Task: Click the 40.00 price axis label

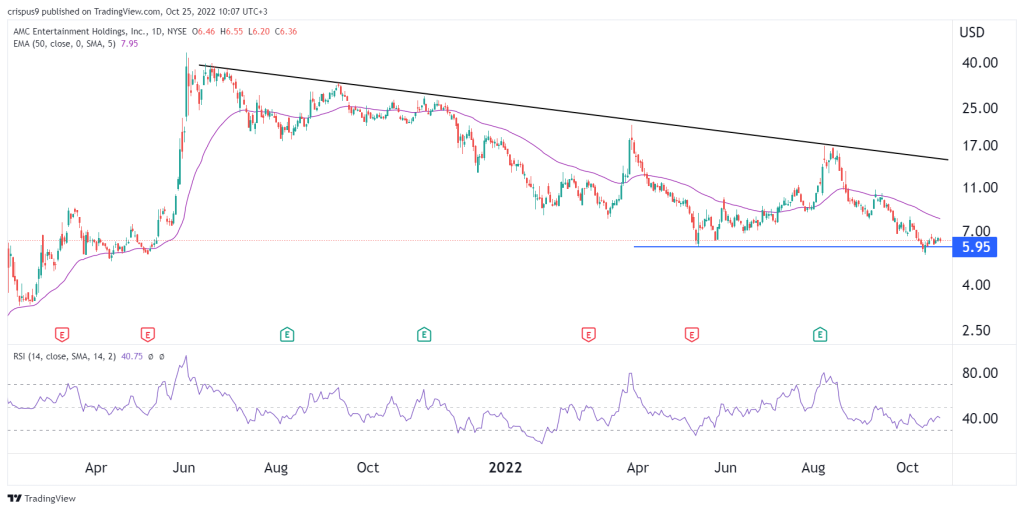Action: 978,63
